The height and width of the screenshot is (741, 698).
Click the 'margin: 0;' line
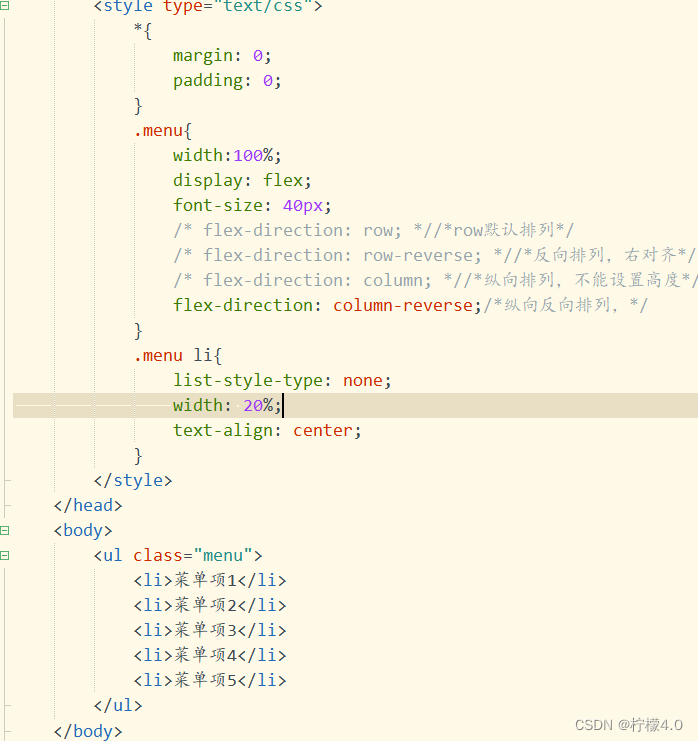(222, 56)
